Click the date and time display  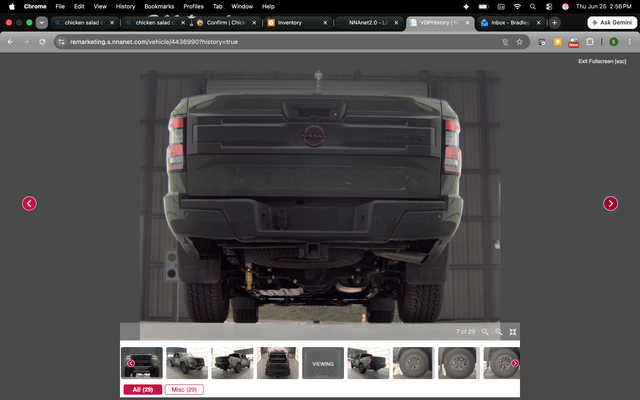tap(604, 7)
